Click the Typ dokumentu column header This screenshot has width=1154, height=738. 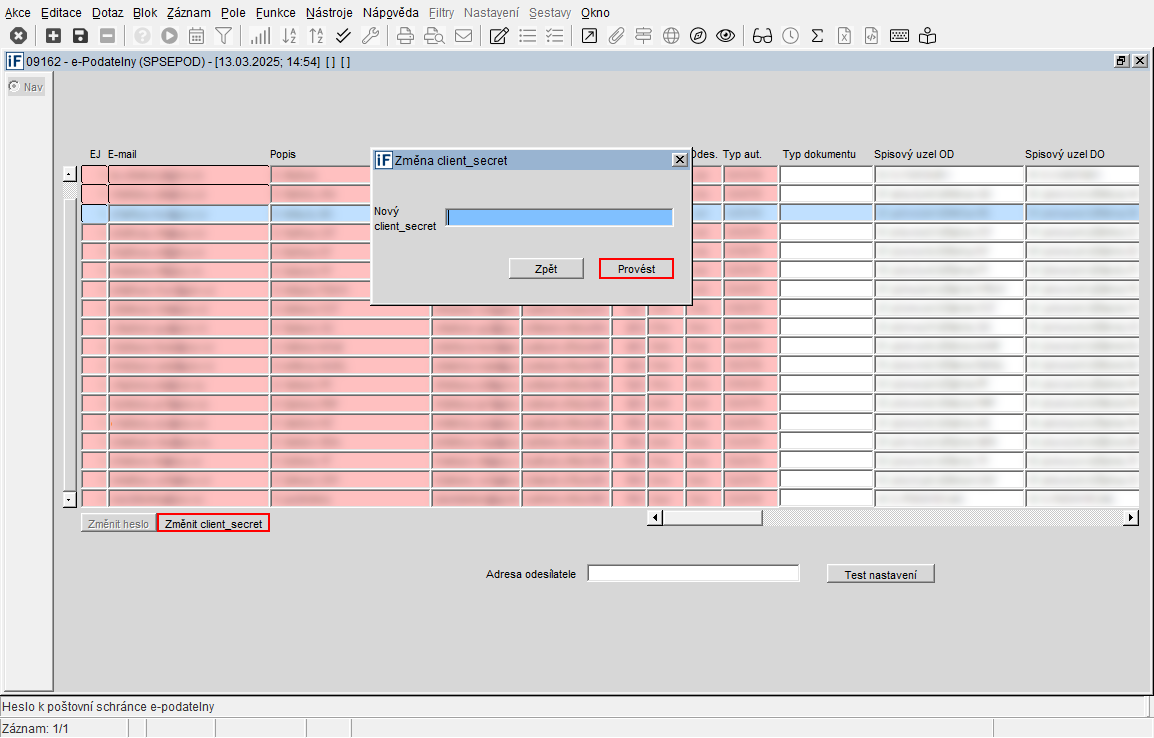pyautogui.click(x=819, y=154)
